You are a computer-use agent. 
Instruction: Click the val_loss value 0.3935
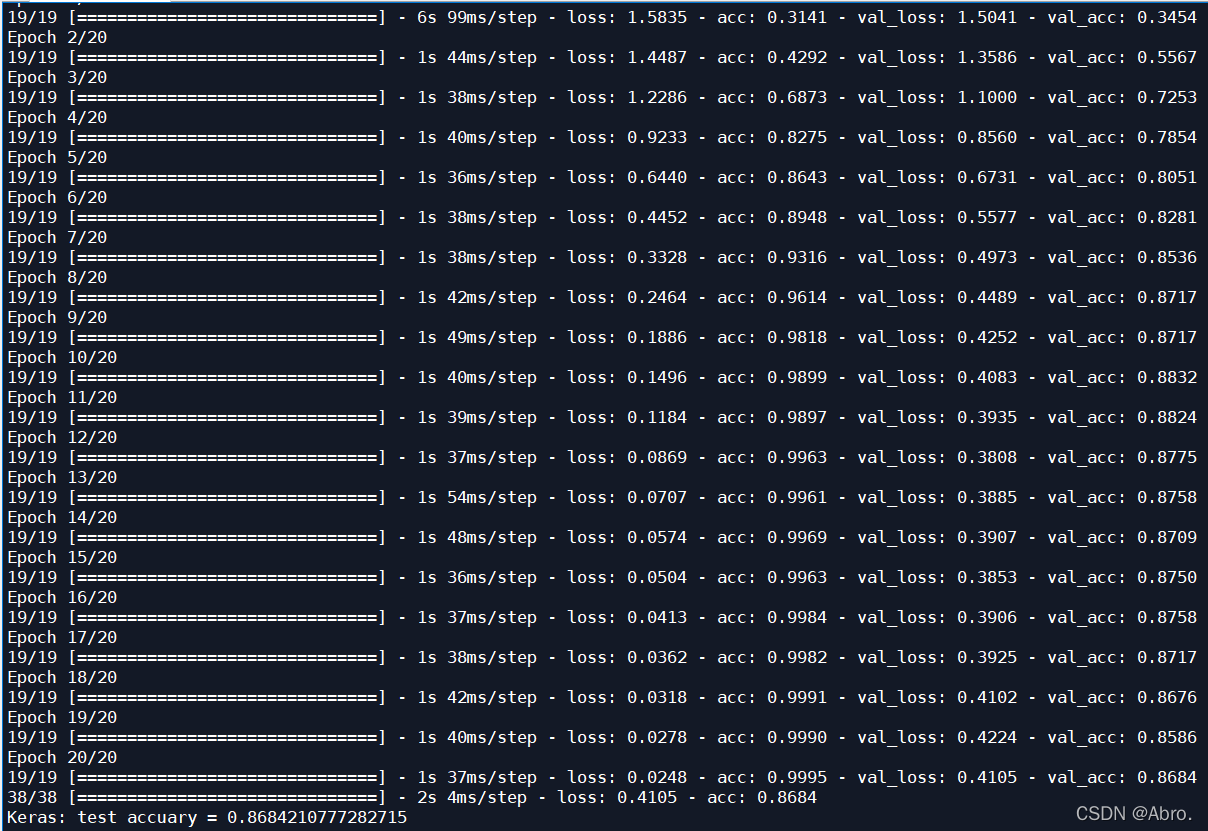[x=987, y=417]
